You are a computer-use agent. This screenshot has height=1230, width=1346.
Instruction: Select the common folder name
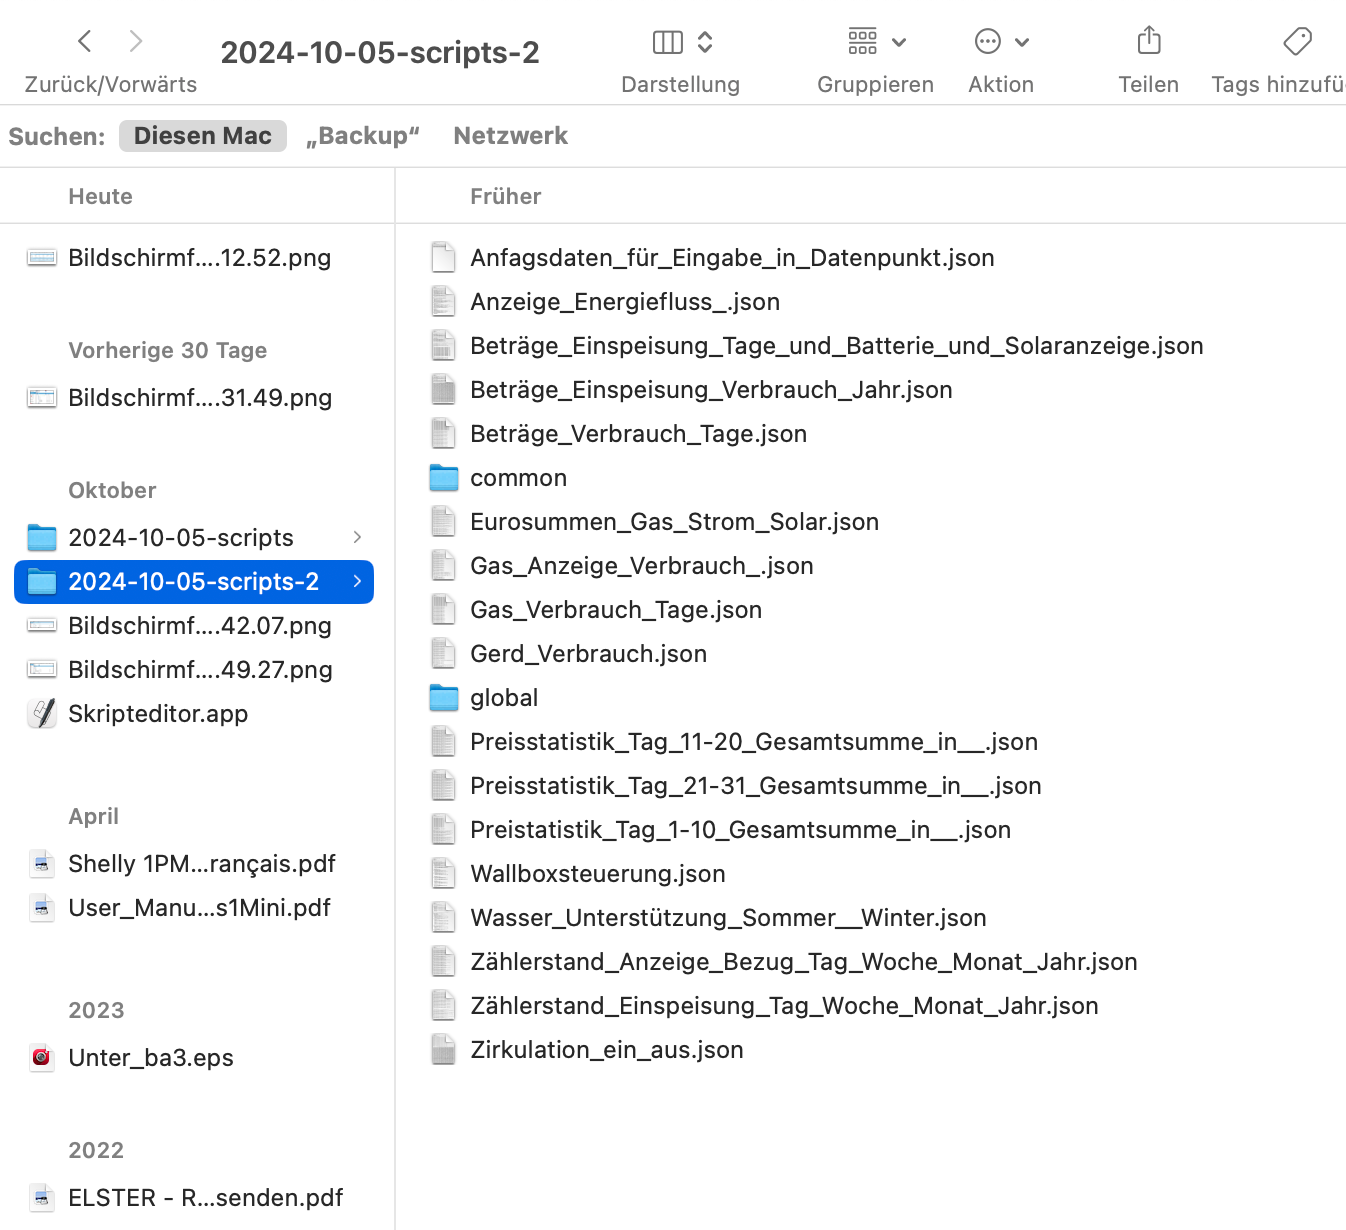[518, 478]
